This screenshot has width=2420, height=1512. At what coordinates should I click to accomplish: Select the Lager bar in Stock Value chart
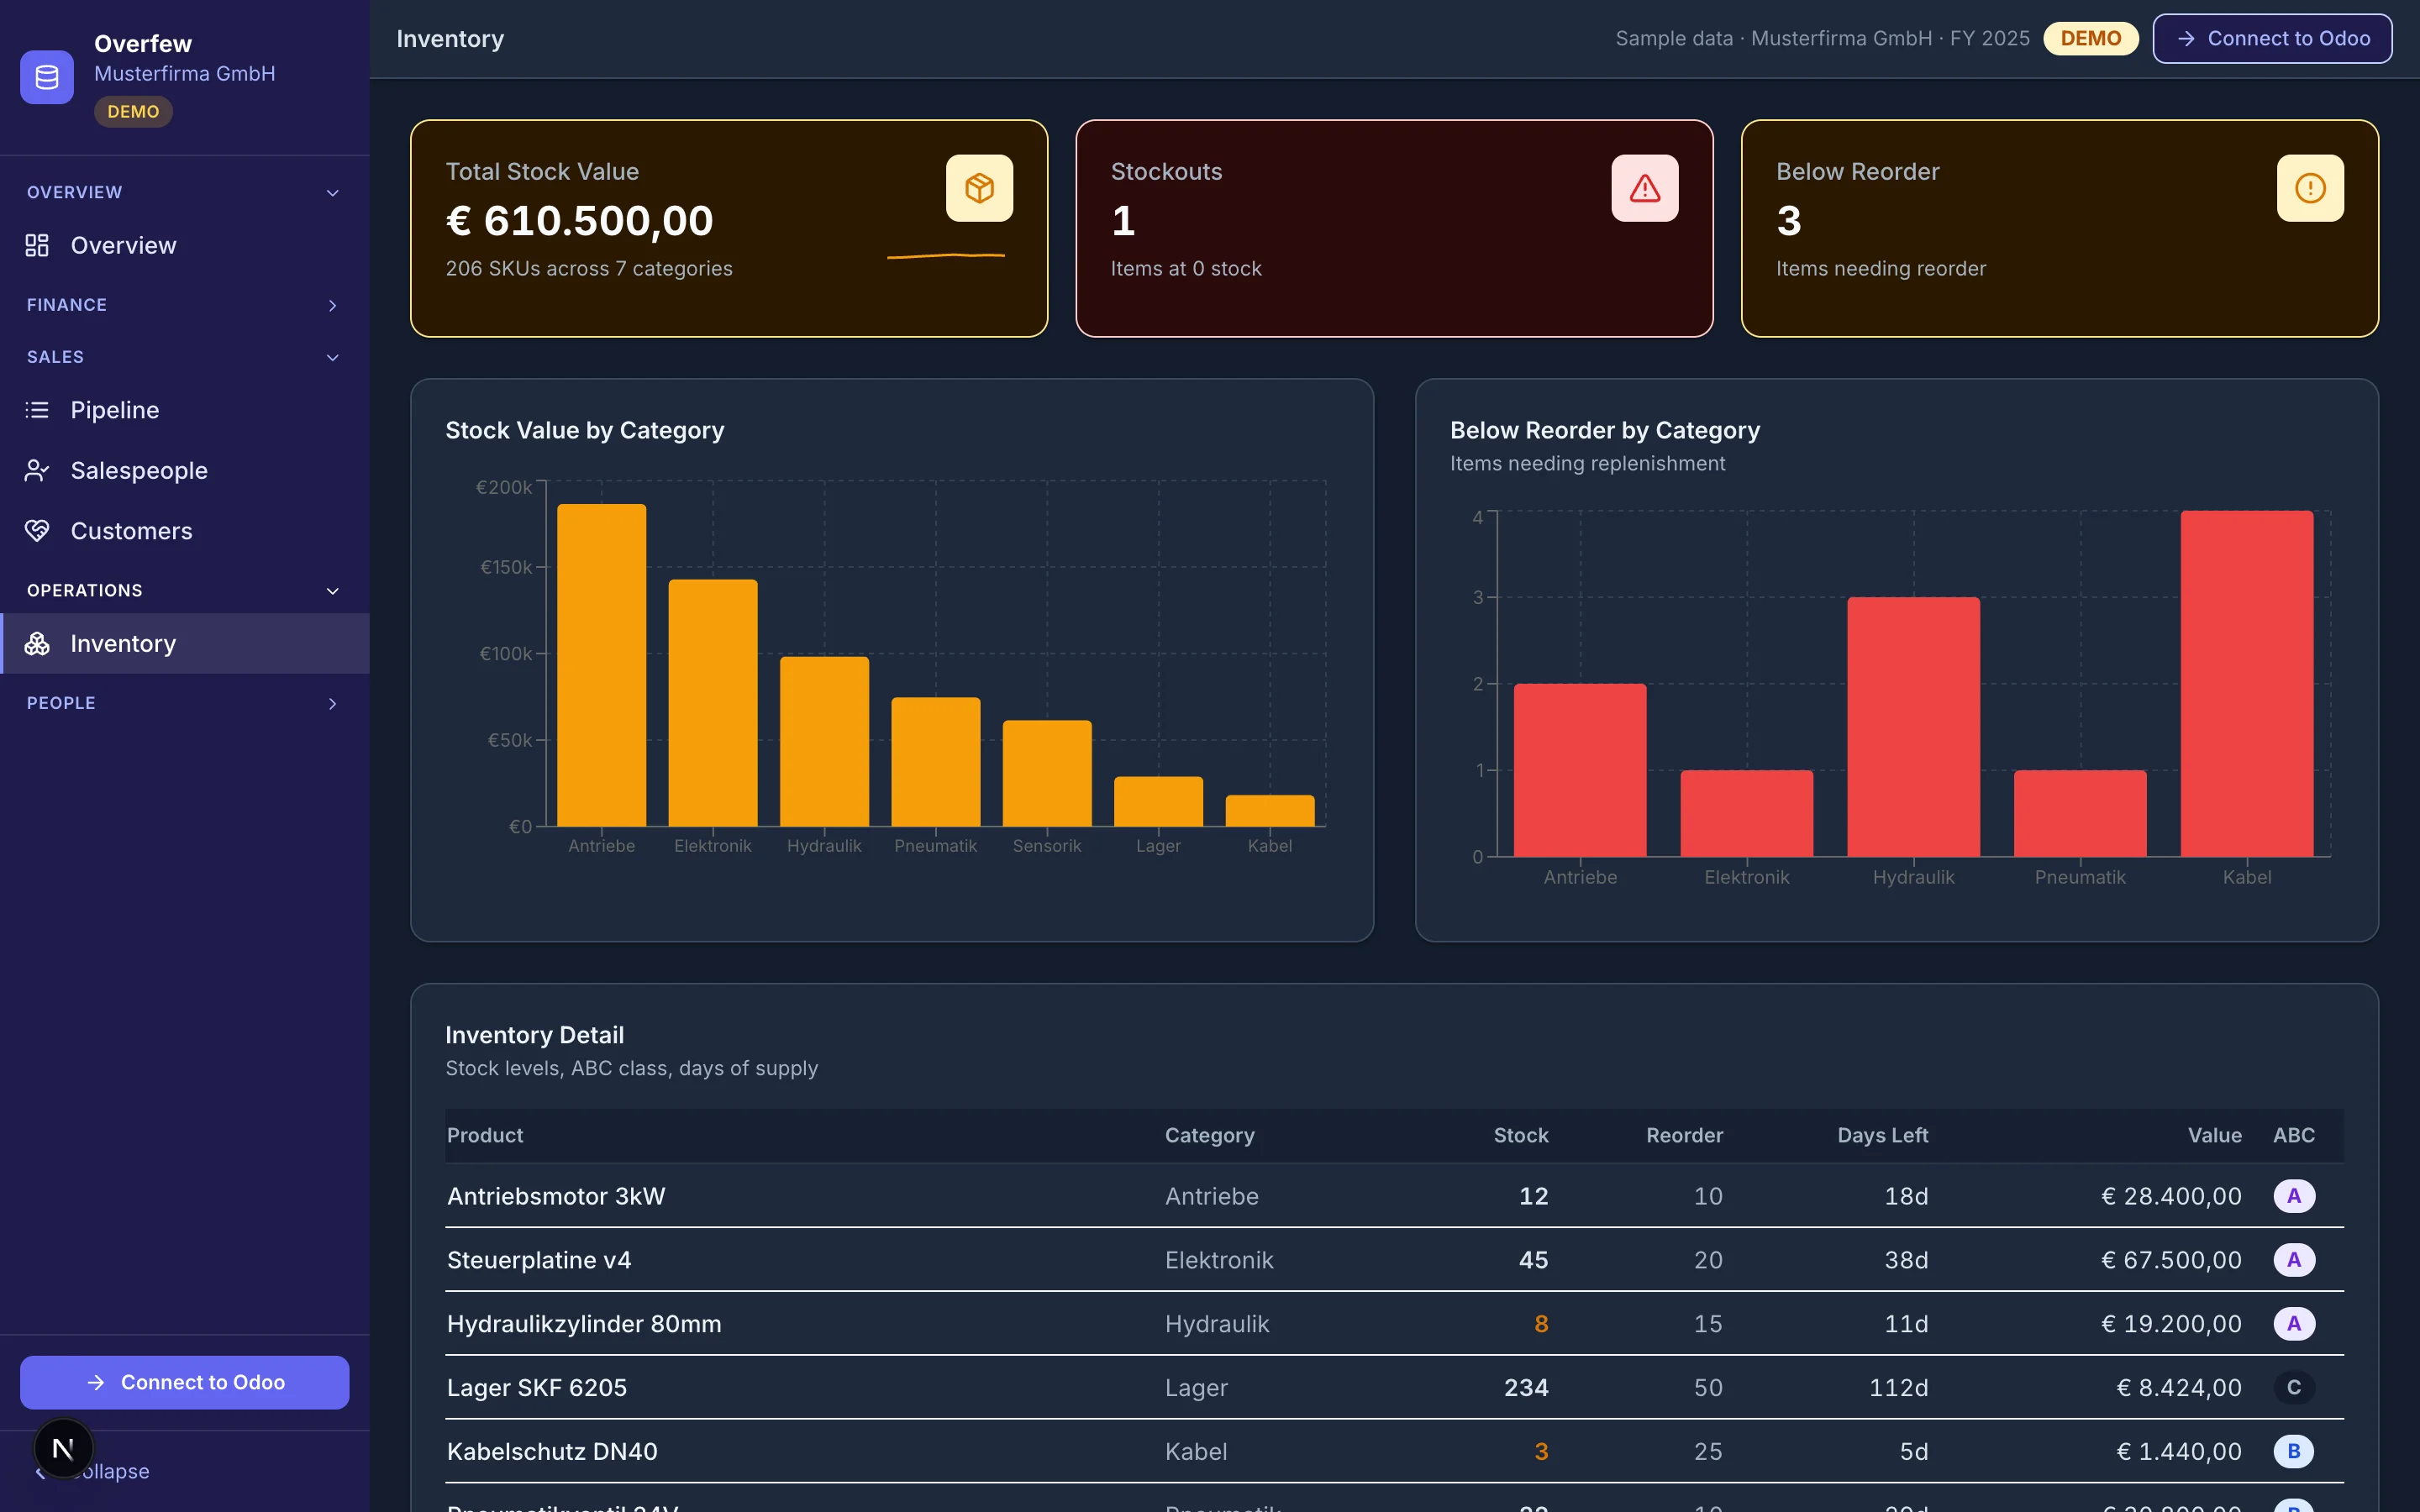[x=1158, y=801]
